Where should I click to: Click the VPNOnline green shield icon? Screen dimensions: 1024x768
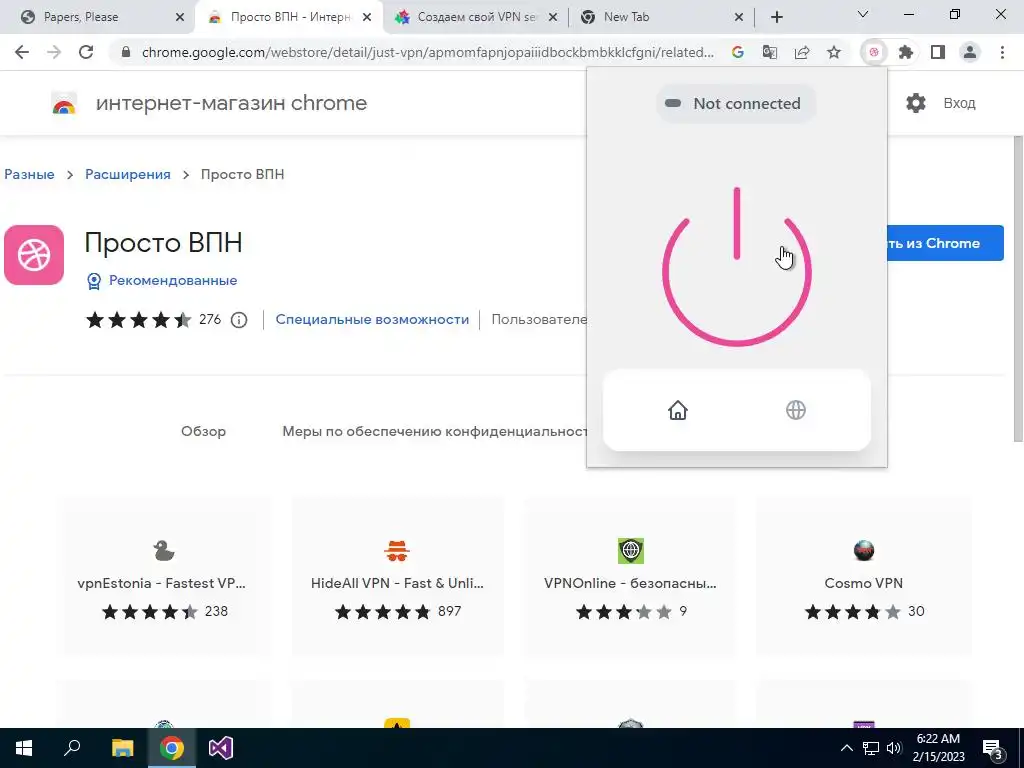click(631, 551)
